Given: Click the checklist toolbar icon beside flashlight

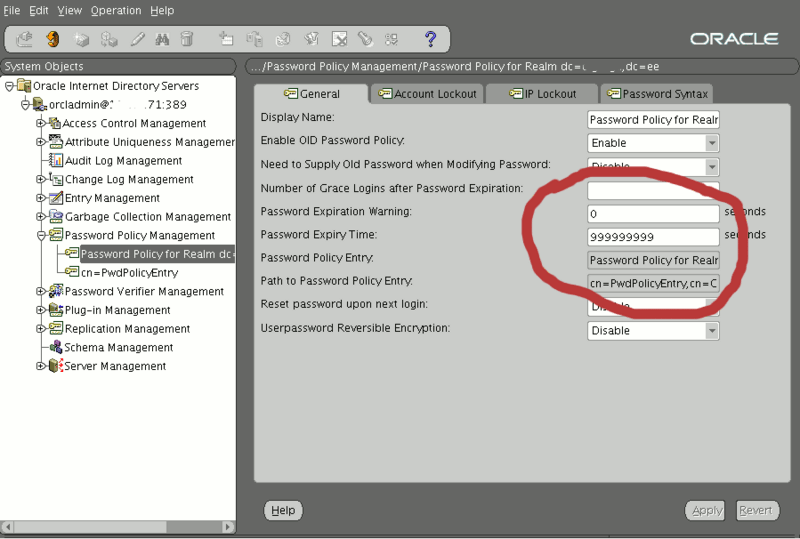Looking at the screenshot, I should click(391, 39).
